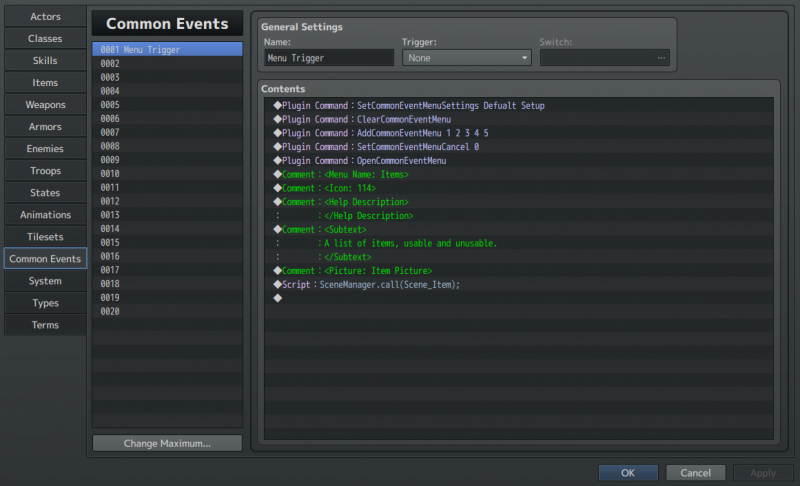Viewport: 800px width, 486px height.
Task: Select common event 0005 in list
Action: pos(167,105)
